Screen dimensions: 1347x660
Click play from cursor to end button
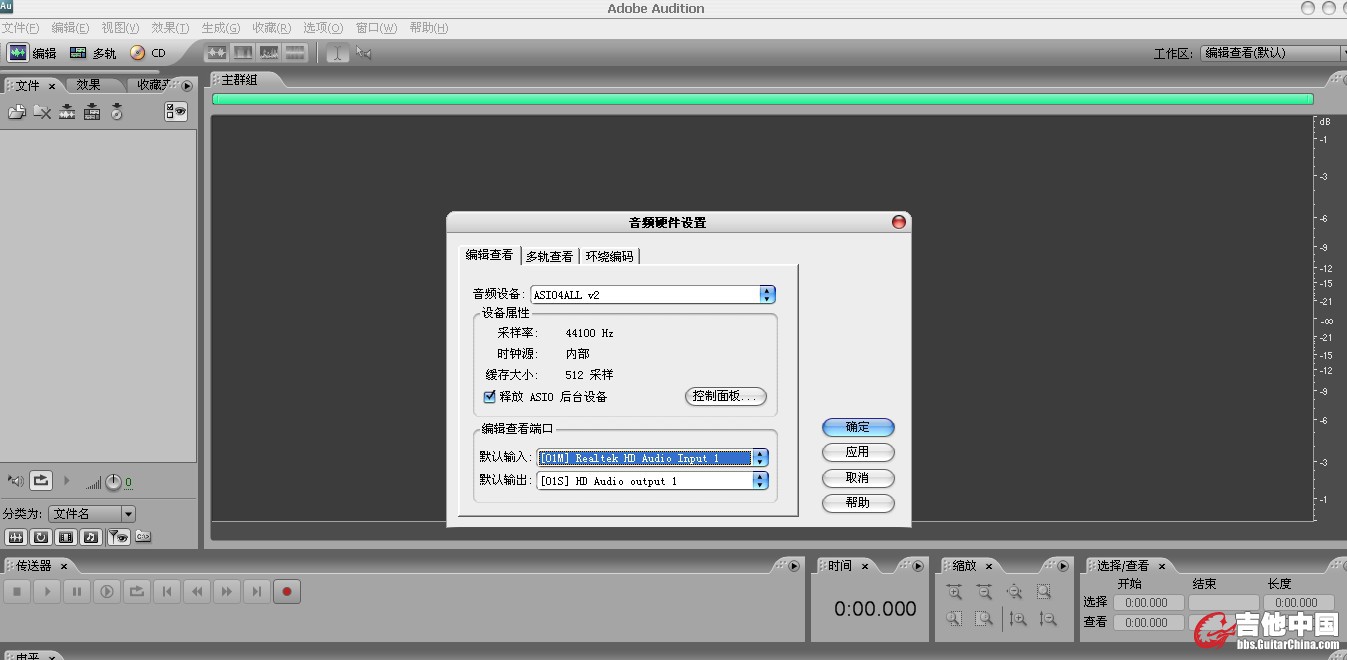click(107, 592)
